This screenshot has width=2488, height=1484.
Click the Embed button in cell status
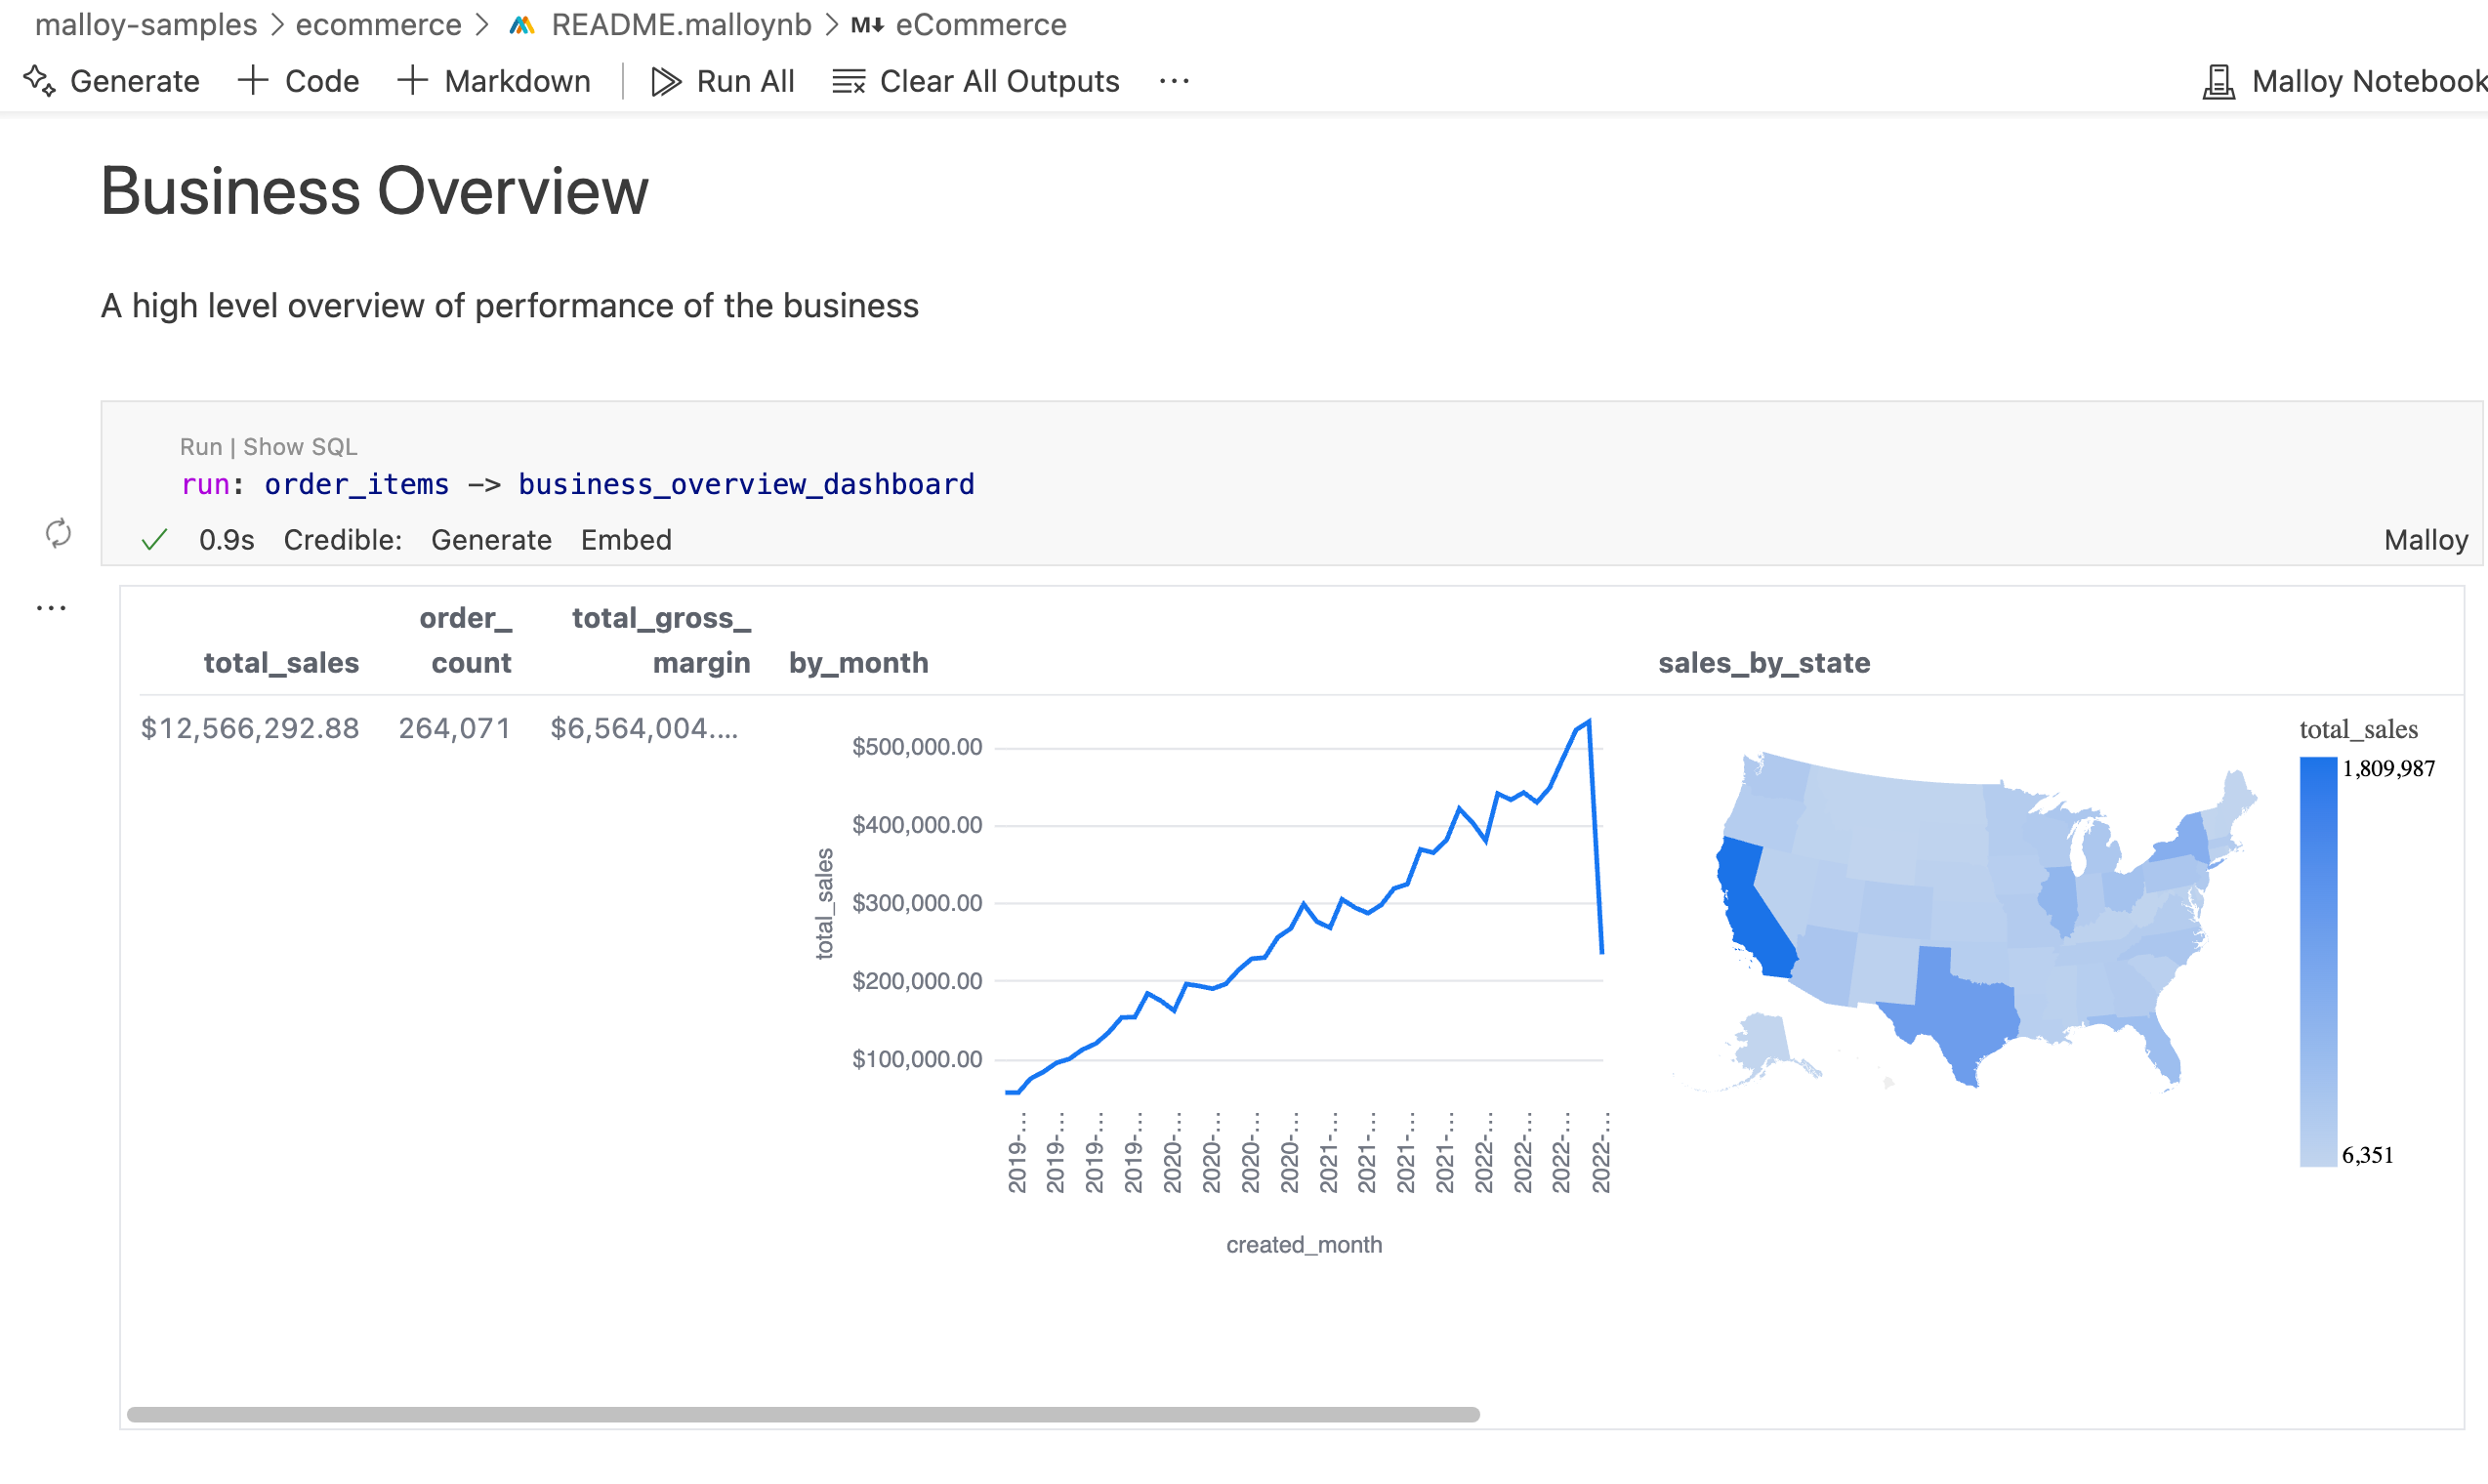[x=626, y=540]
